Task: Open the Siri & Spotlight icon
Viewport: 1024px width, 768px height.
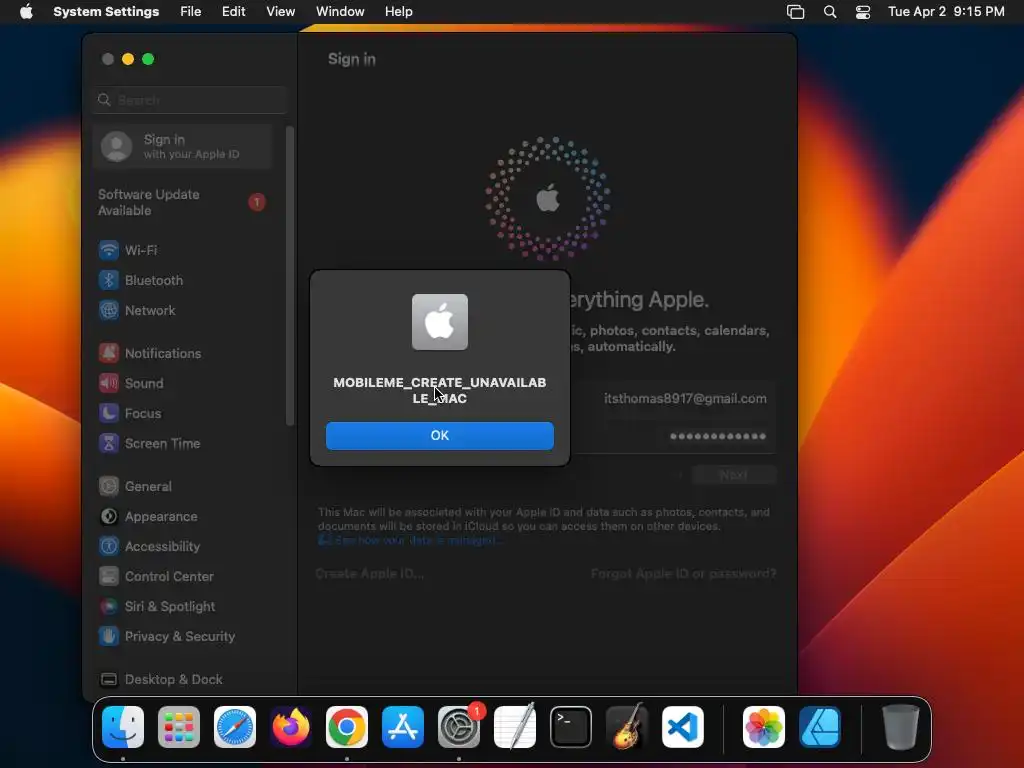Action: click(108, 607)
